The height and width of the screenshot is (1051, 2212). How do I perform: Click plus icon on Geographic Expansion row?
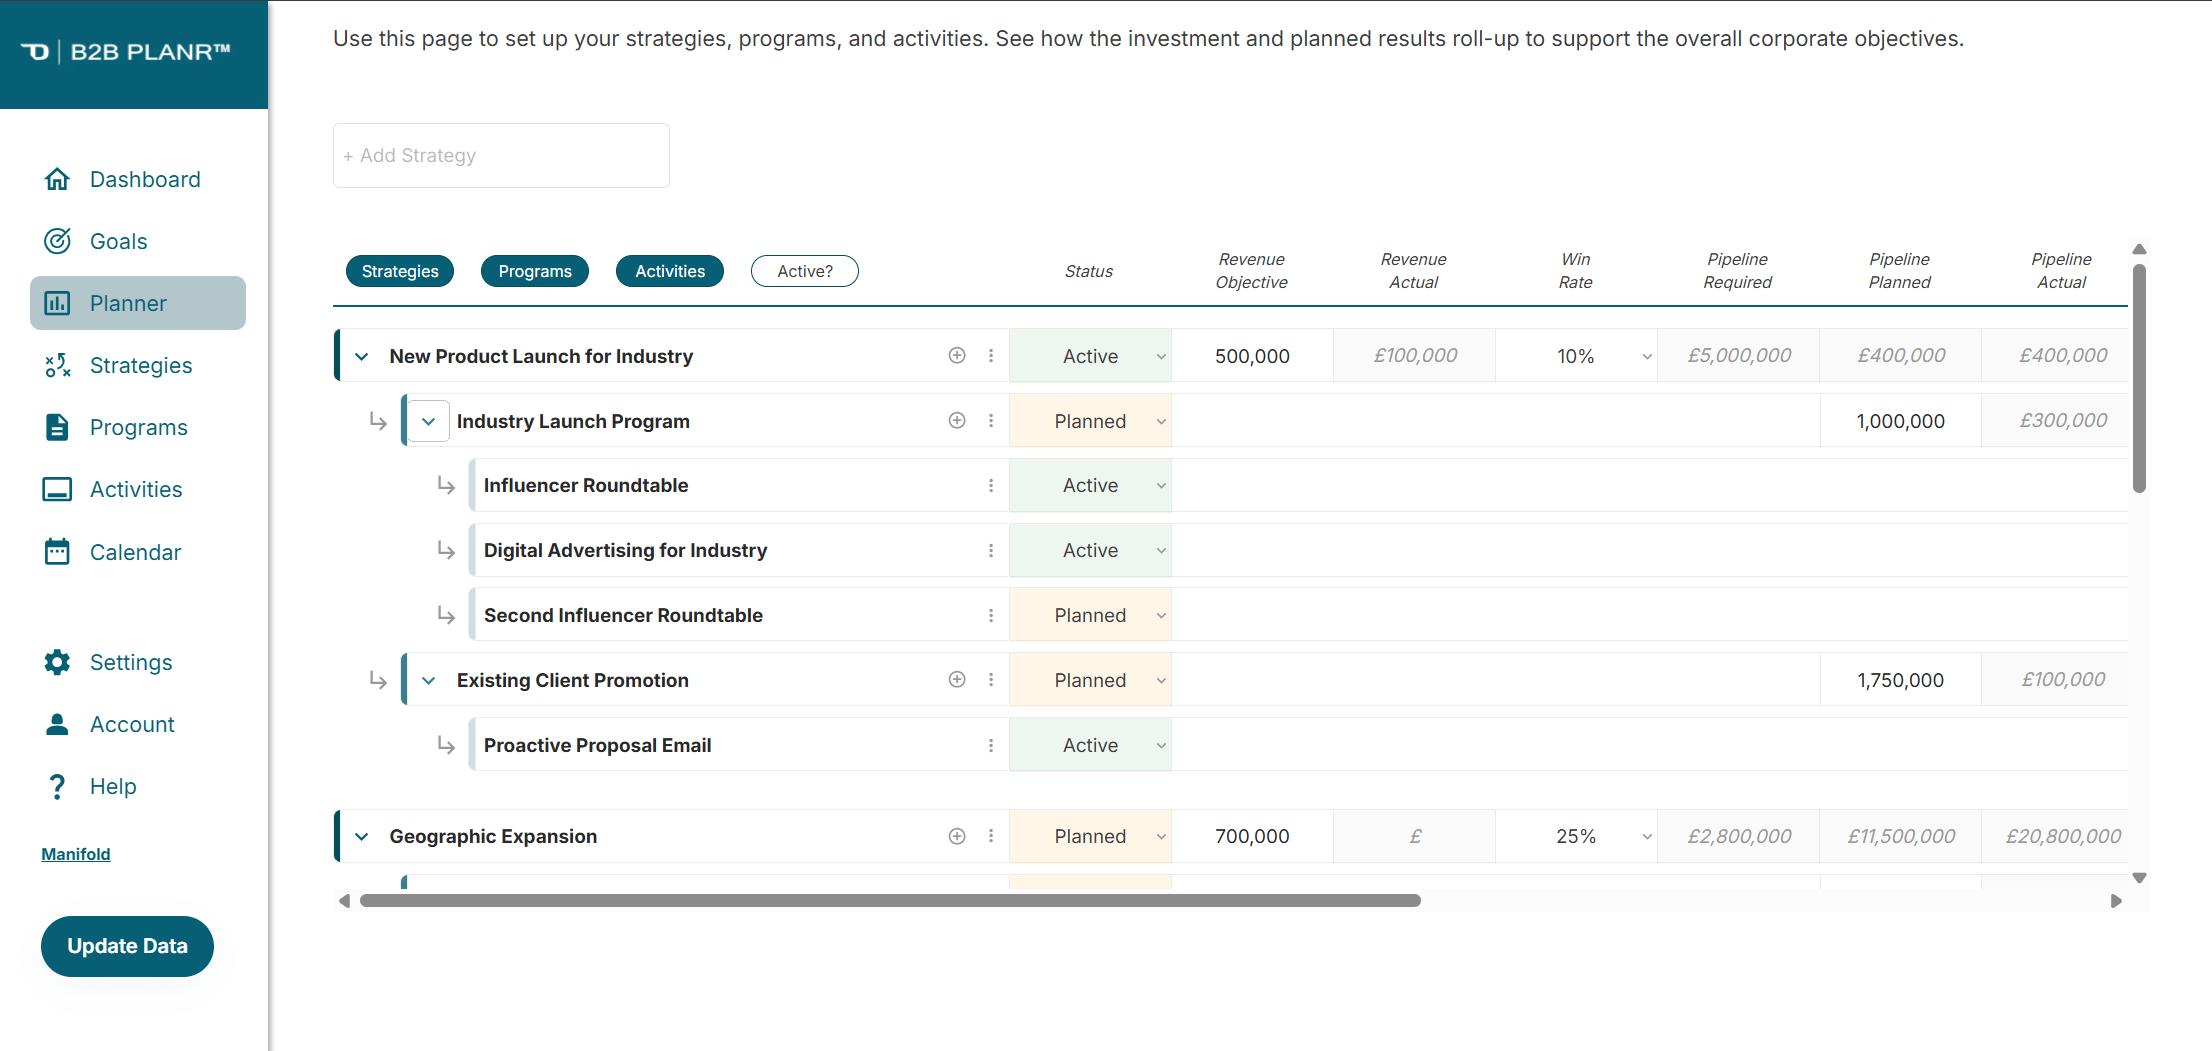pyautogui.click(x=957, y=836)
